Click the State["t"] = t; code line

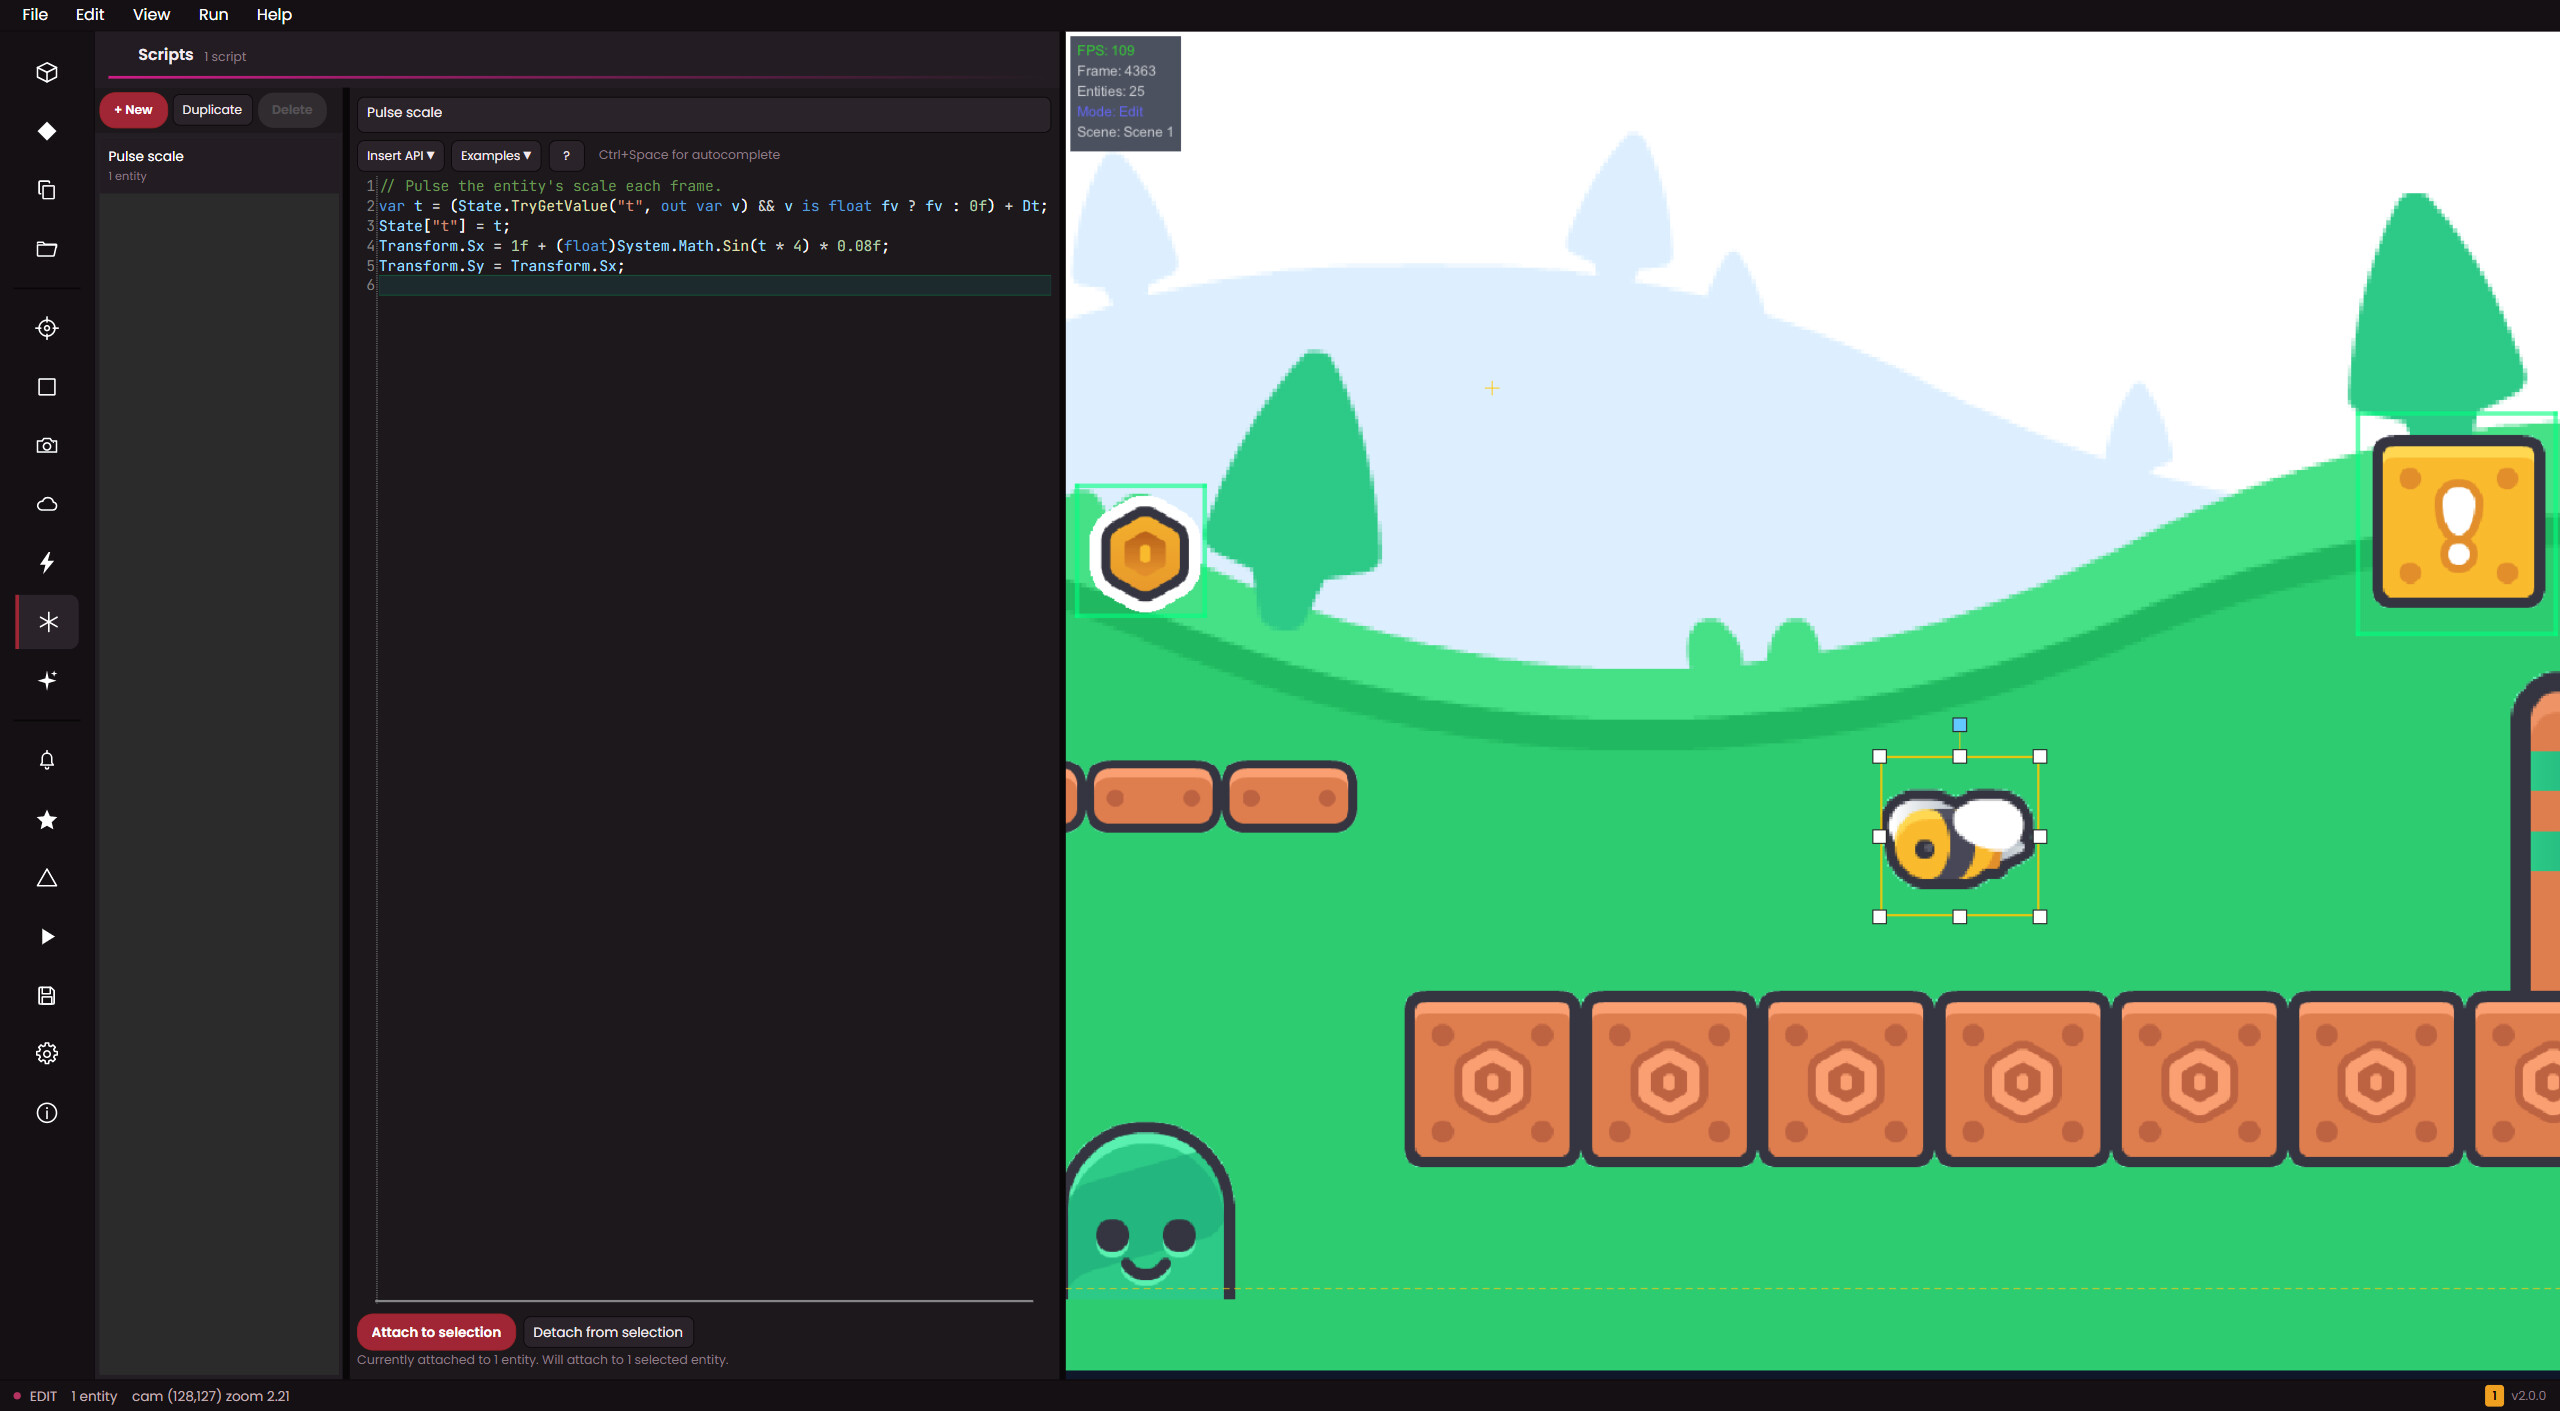pos(444,226)
